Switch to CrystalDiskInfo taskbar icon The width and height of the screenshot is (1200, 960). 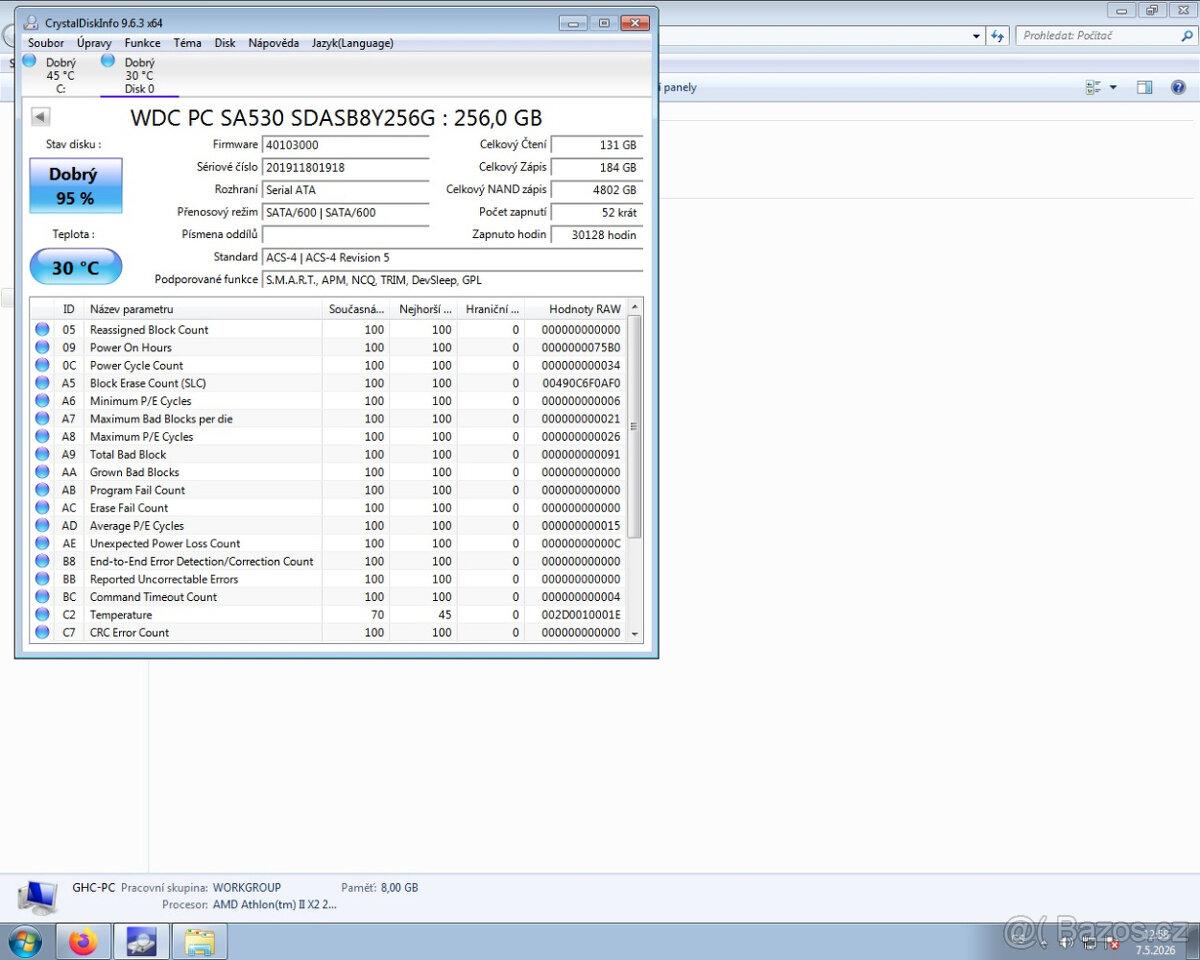click(x=141, y=942)
